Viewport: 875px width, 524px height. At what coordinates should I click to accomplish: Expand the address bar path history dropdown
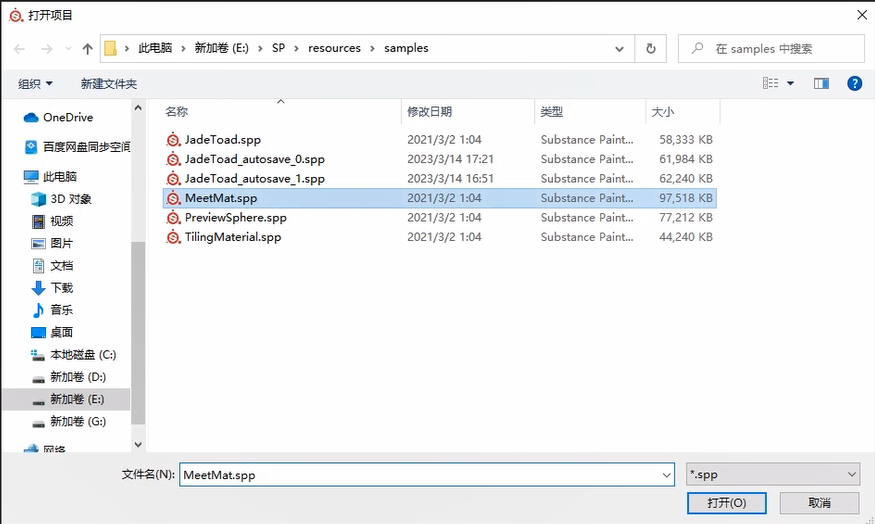point(621,48)
